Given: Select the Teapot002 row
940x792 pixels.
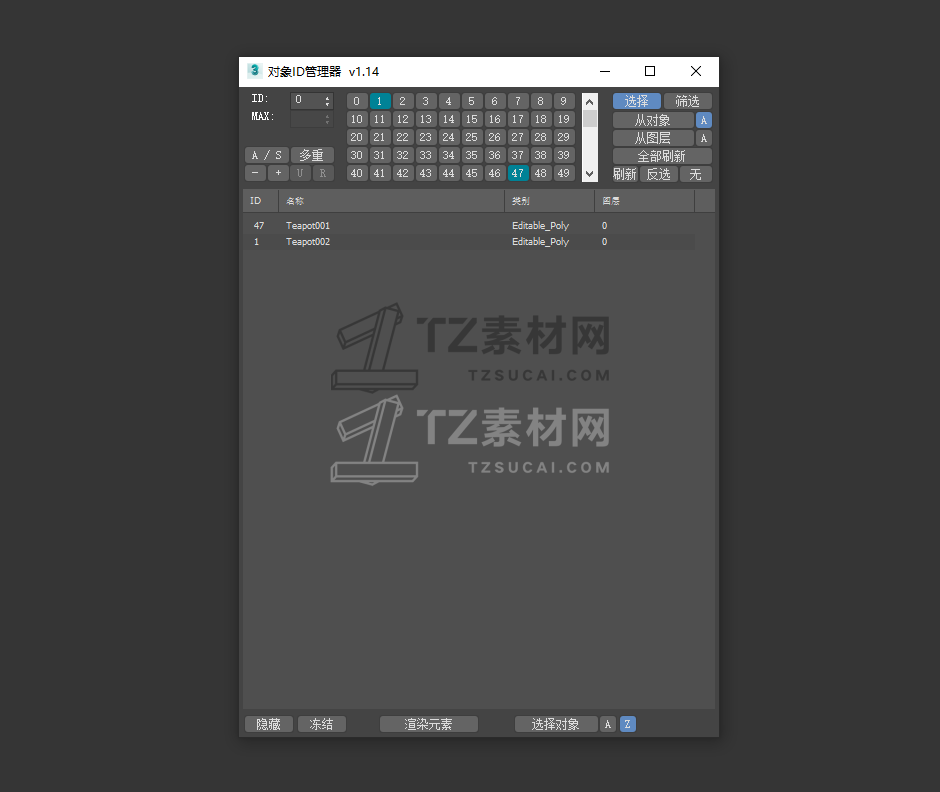Looking at the screenshot, I should point(469,242).
